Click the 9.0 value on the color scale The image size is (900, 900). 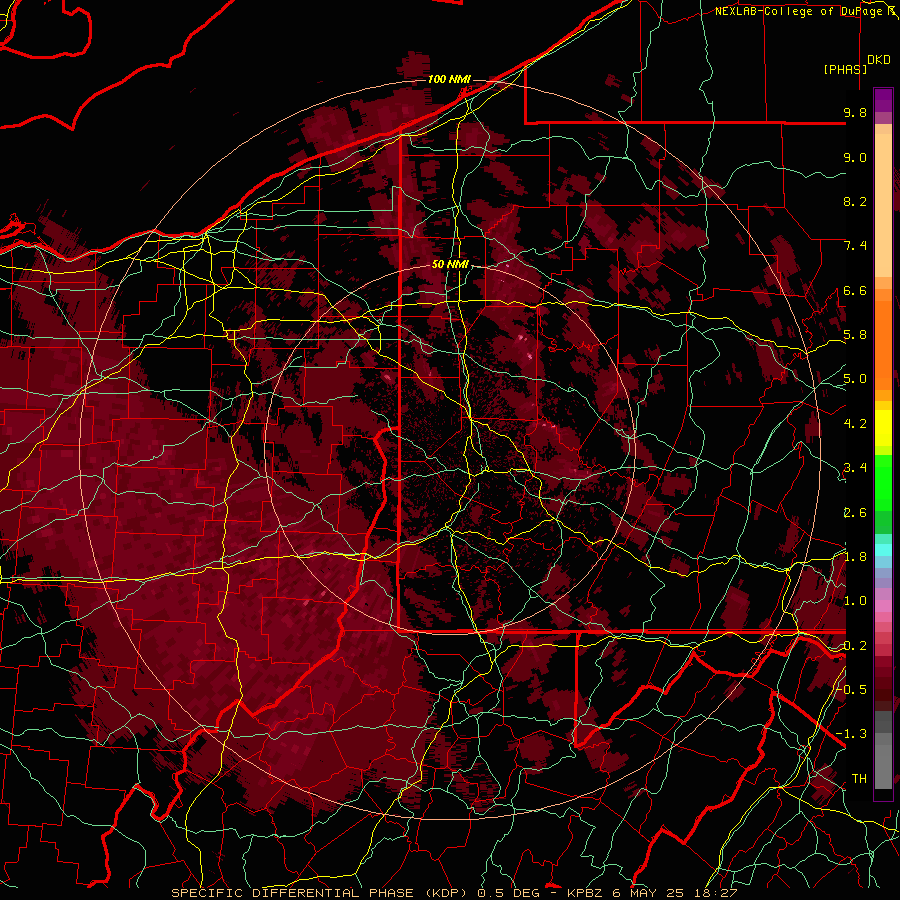click(855, 157)
